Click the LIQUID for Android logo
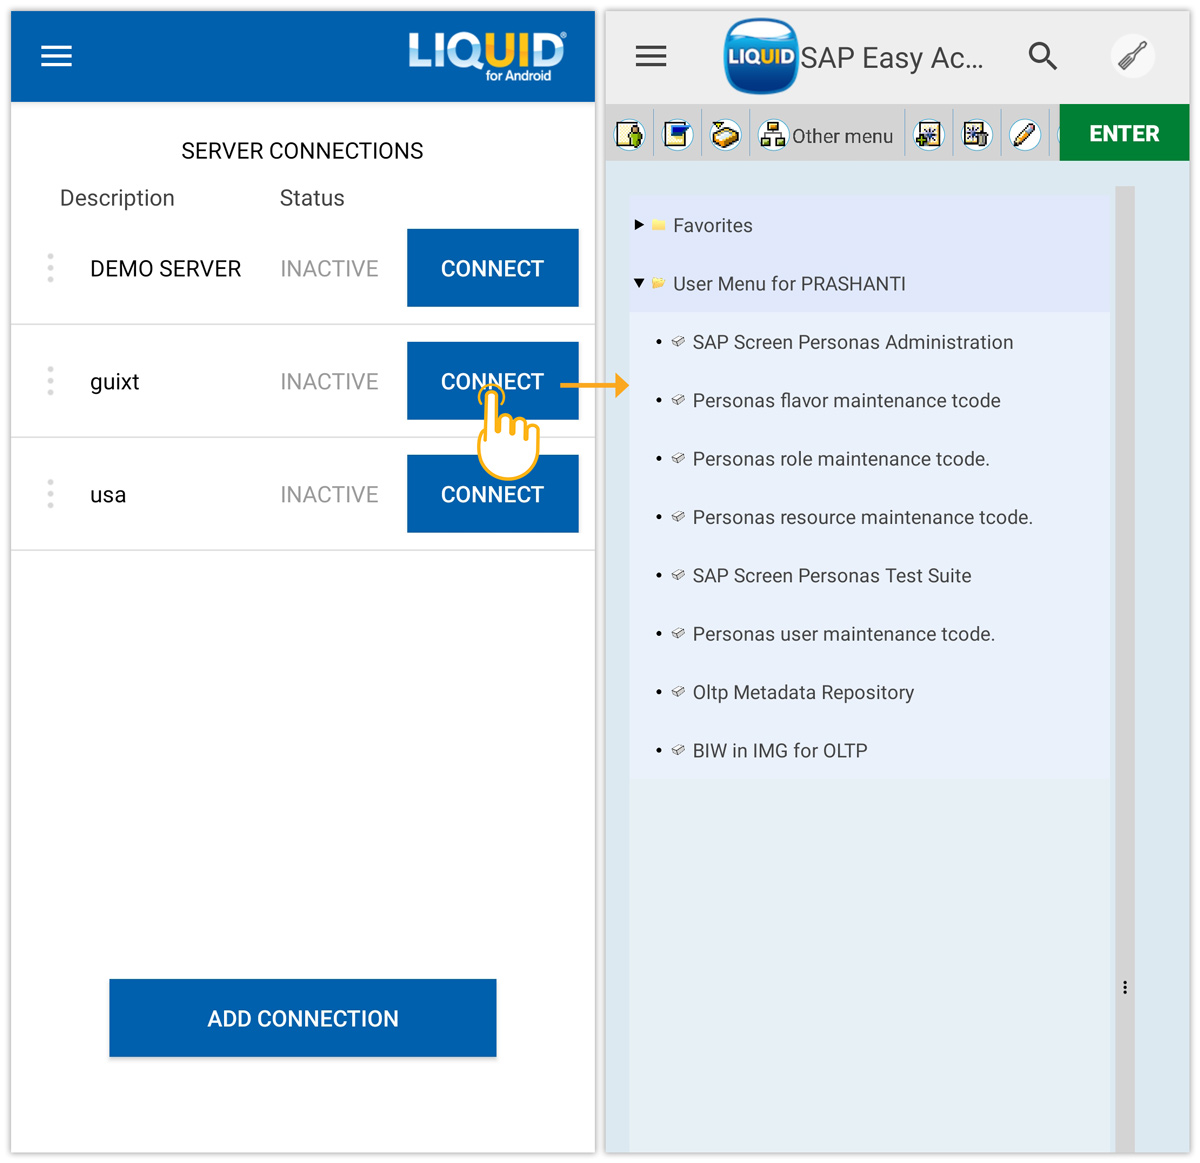 pyautogui.click(x=487, y=56)
